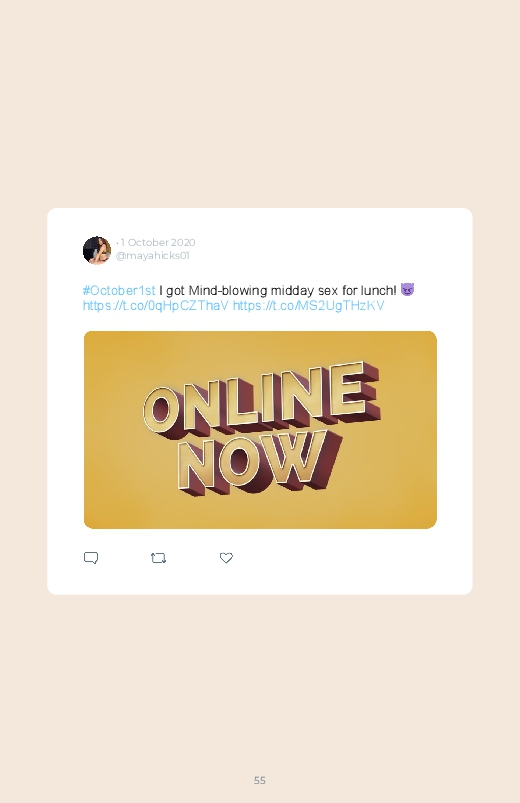Click the beige page background above the card
Viewport: 520px width, 803px height.
coord(260,102)
